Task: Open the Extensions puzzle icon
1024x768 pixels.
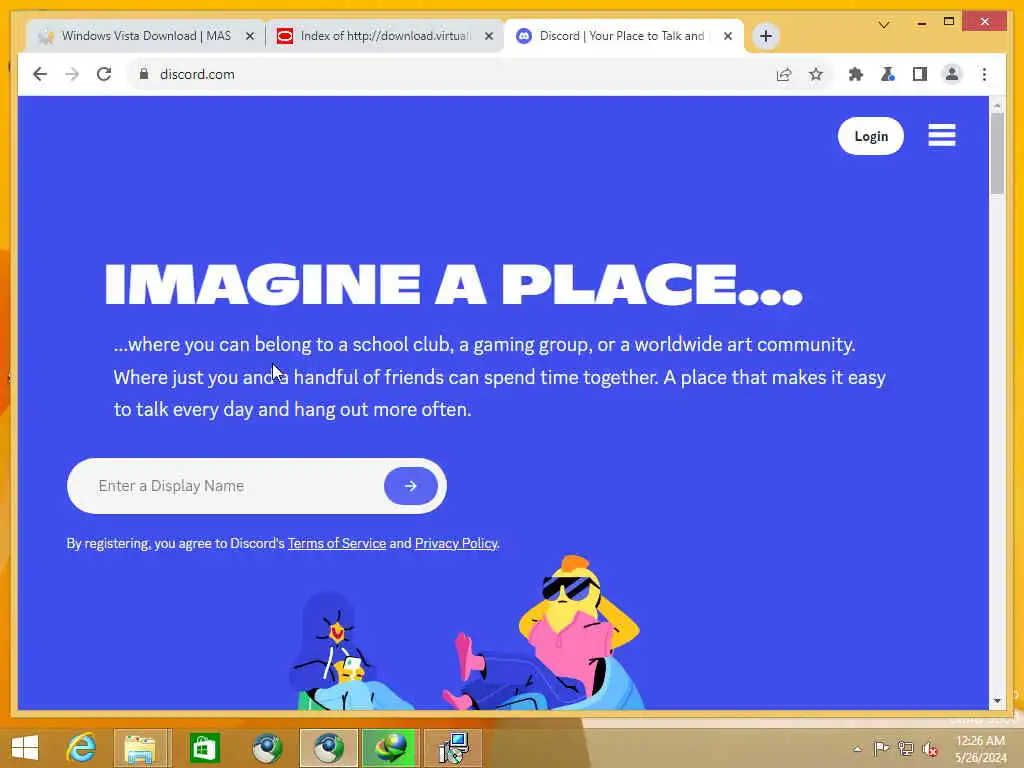Action: [856, 74]
